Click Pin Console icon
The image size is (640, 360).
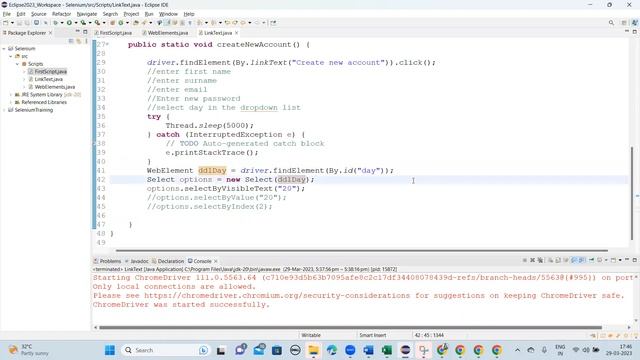pos(591,260)
